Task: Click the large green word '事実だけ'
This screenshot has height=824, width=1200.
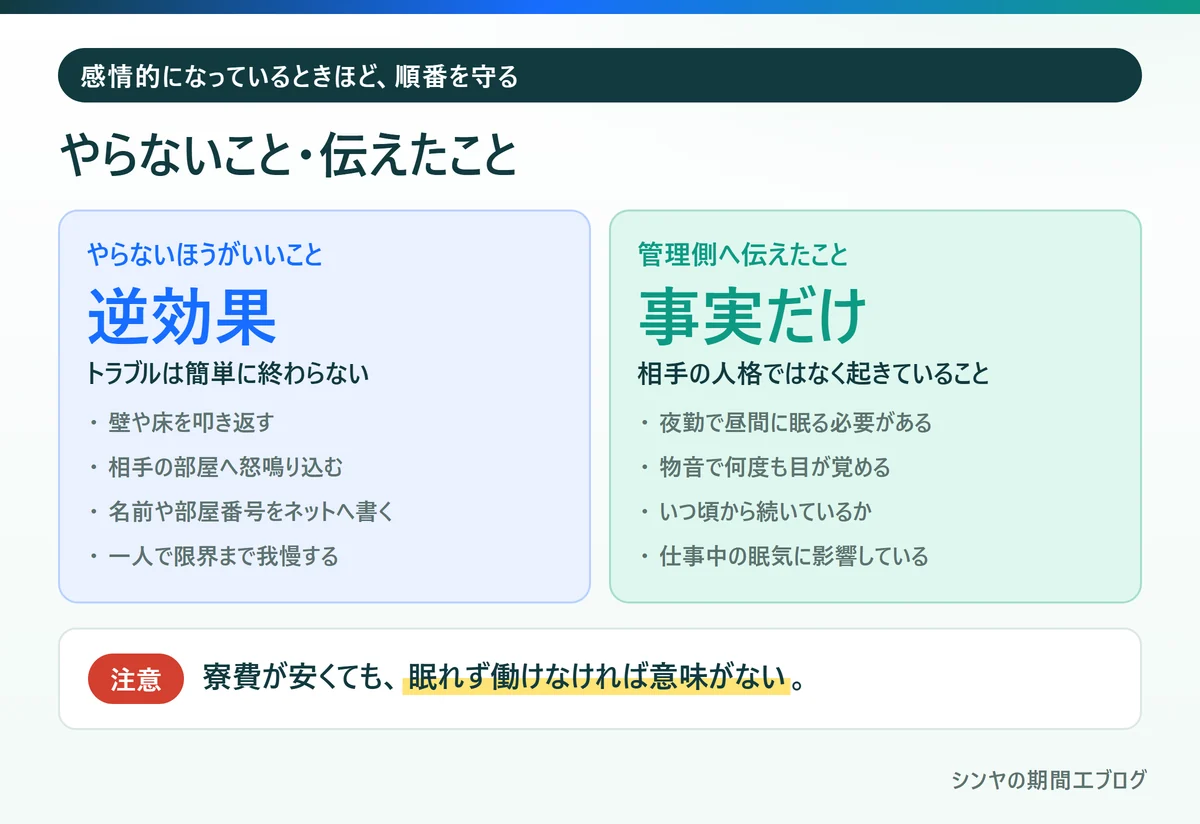Action: [x=752, y=317]
